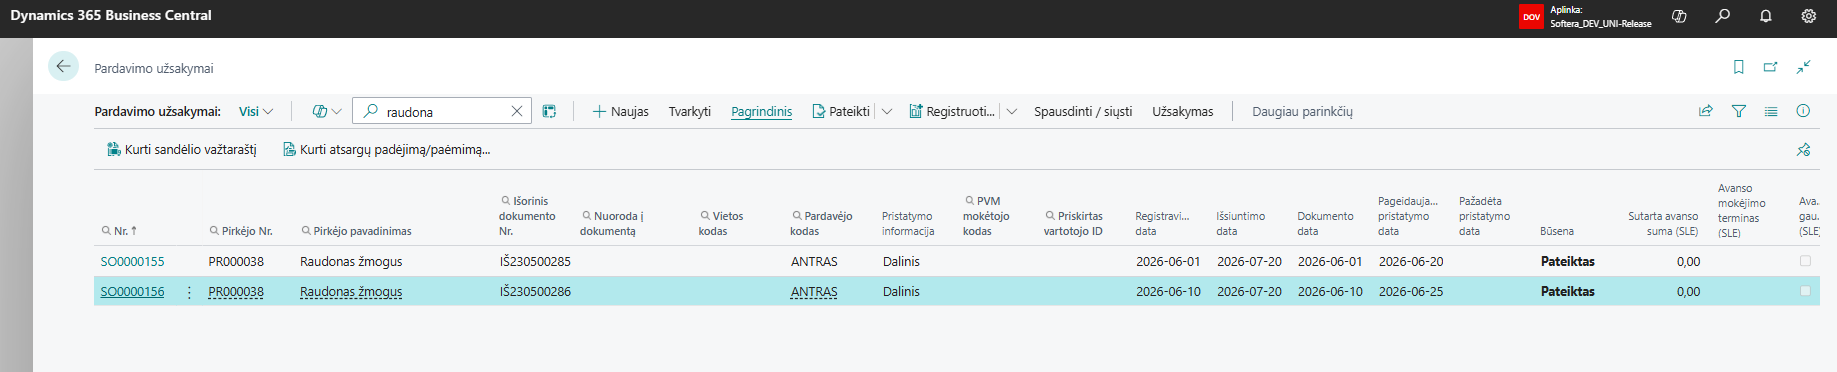Click Pardavimo užsakymai page title

pyautogui.click(x=154, y=68)
